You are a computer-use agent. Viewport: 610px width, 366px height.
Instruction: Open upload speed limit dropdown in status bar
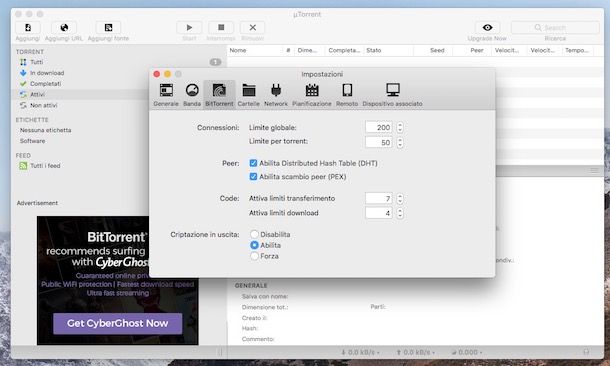click(415, 352)
